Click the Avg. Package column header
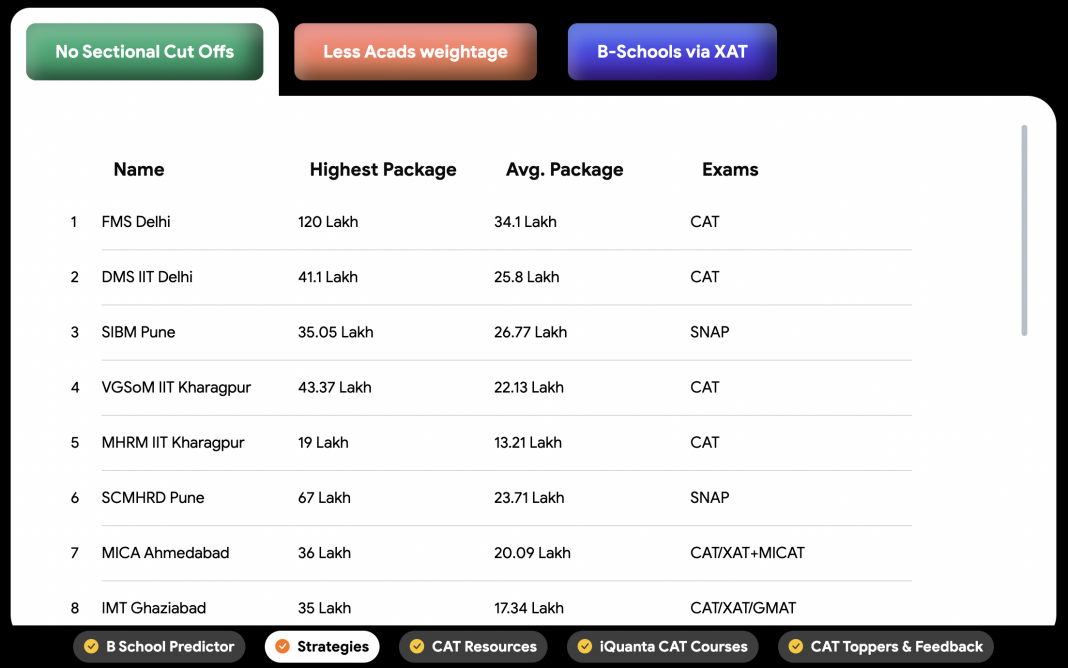 click(564, 169)
